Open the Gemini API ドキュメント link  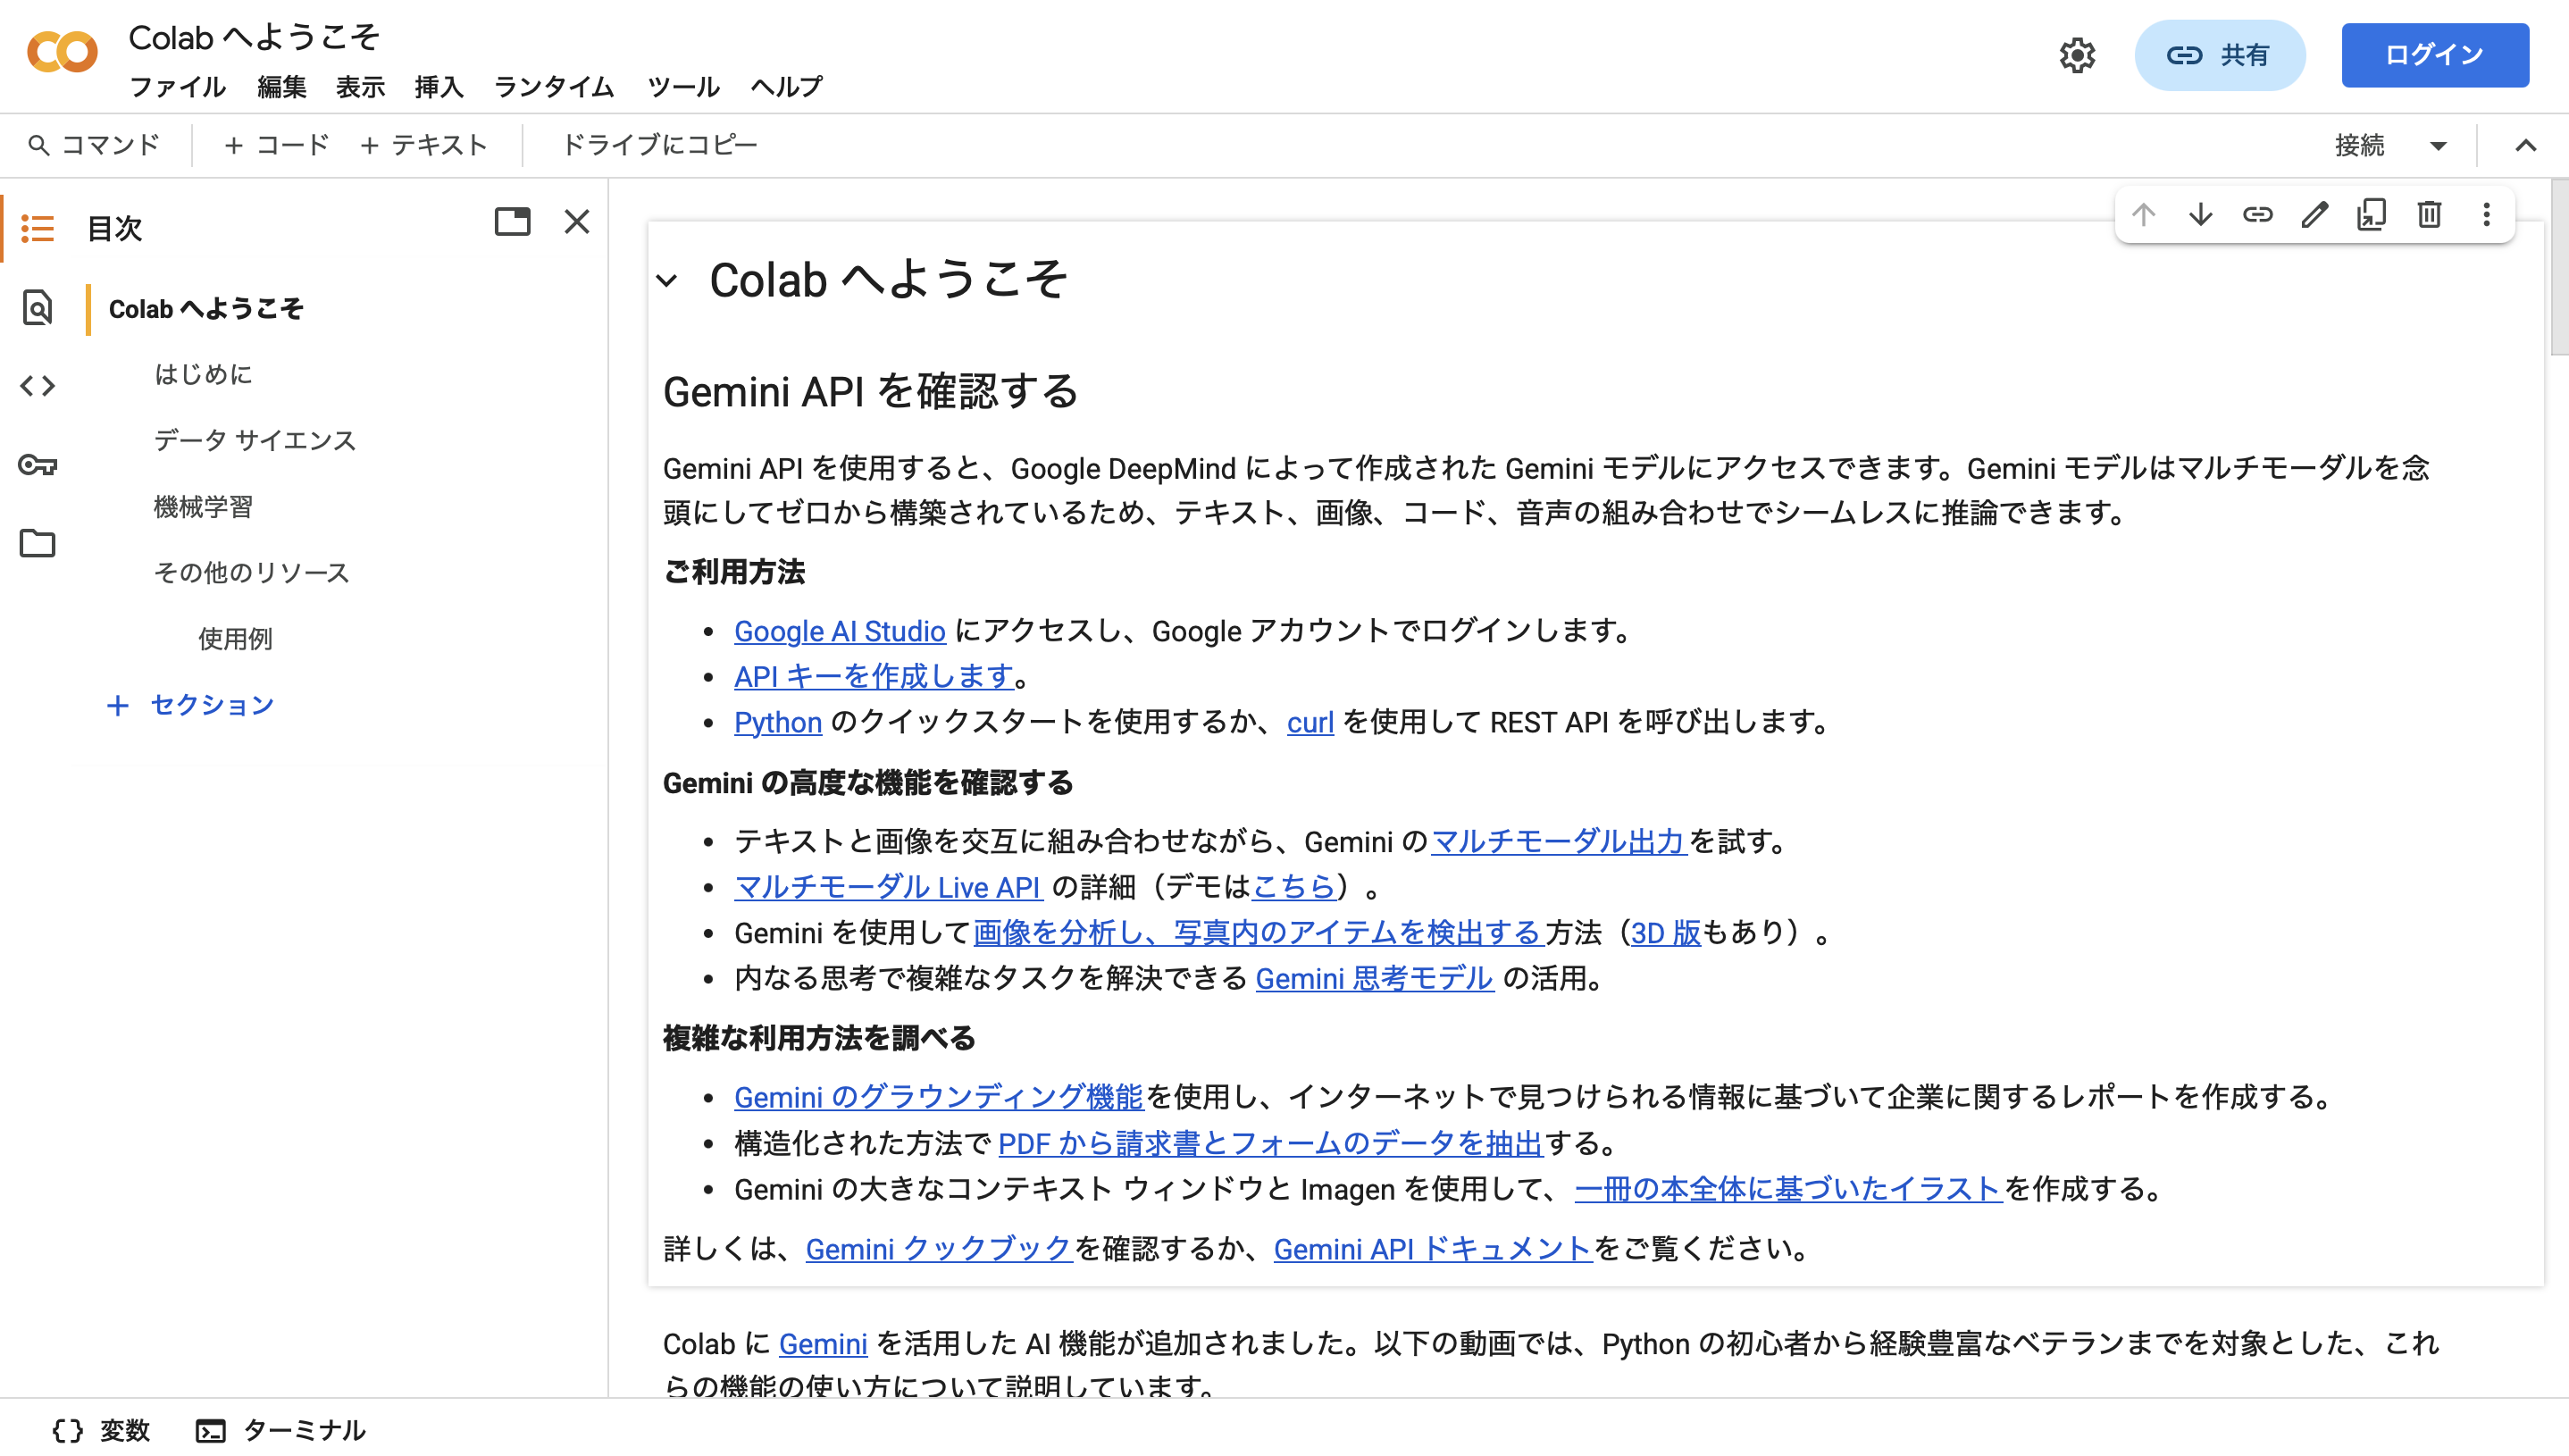click(x=1432, y=1249)
